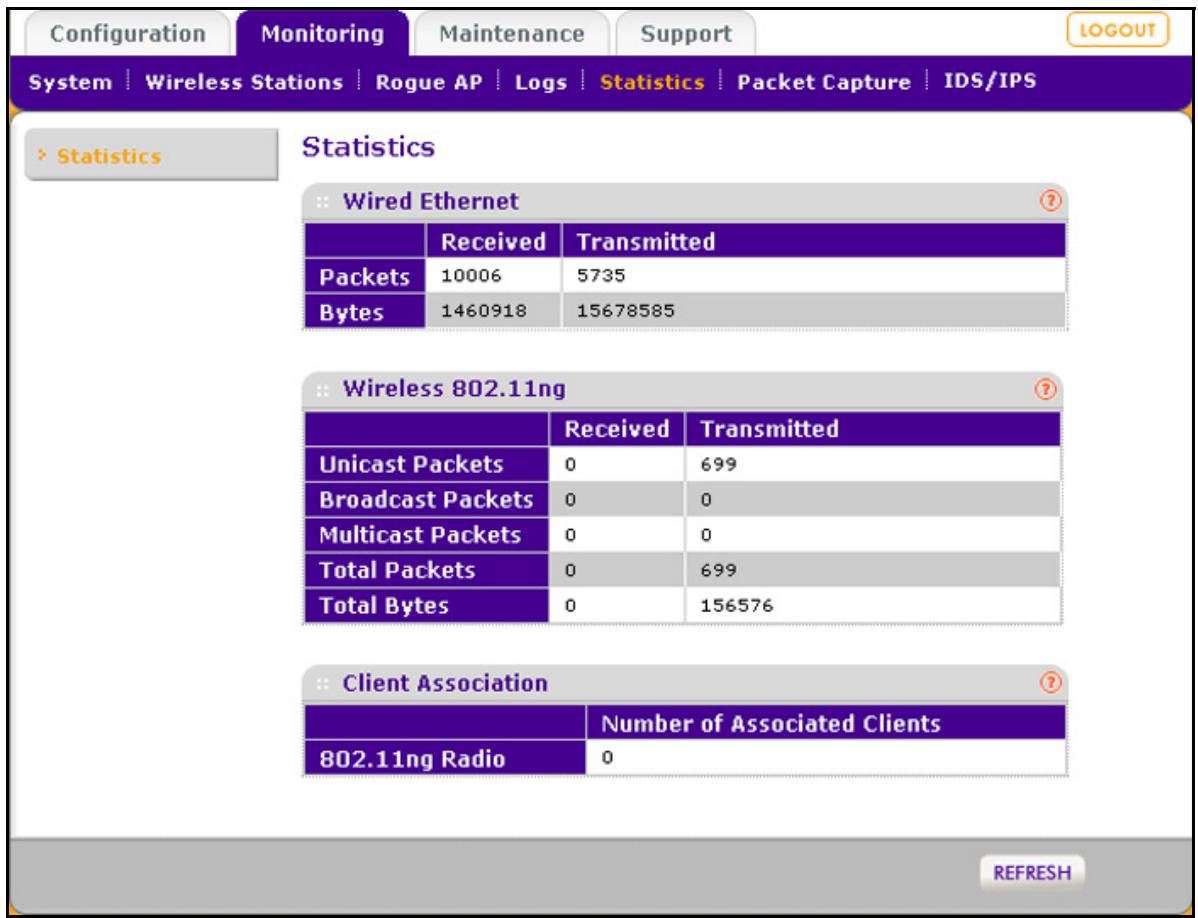This screenshot has height=918, width=1198.
Task: Select Statistics in the left sidebar
Action: pos(151,156)
